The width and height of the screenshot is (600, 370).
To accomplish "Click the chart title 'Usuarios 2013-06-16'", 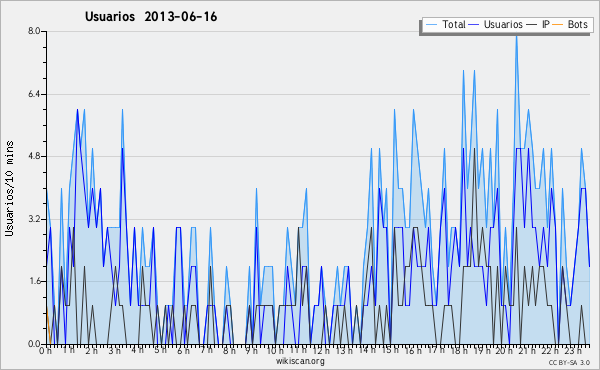I will click(x=151, y=17).
